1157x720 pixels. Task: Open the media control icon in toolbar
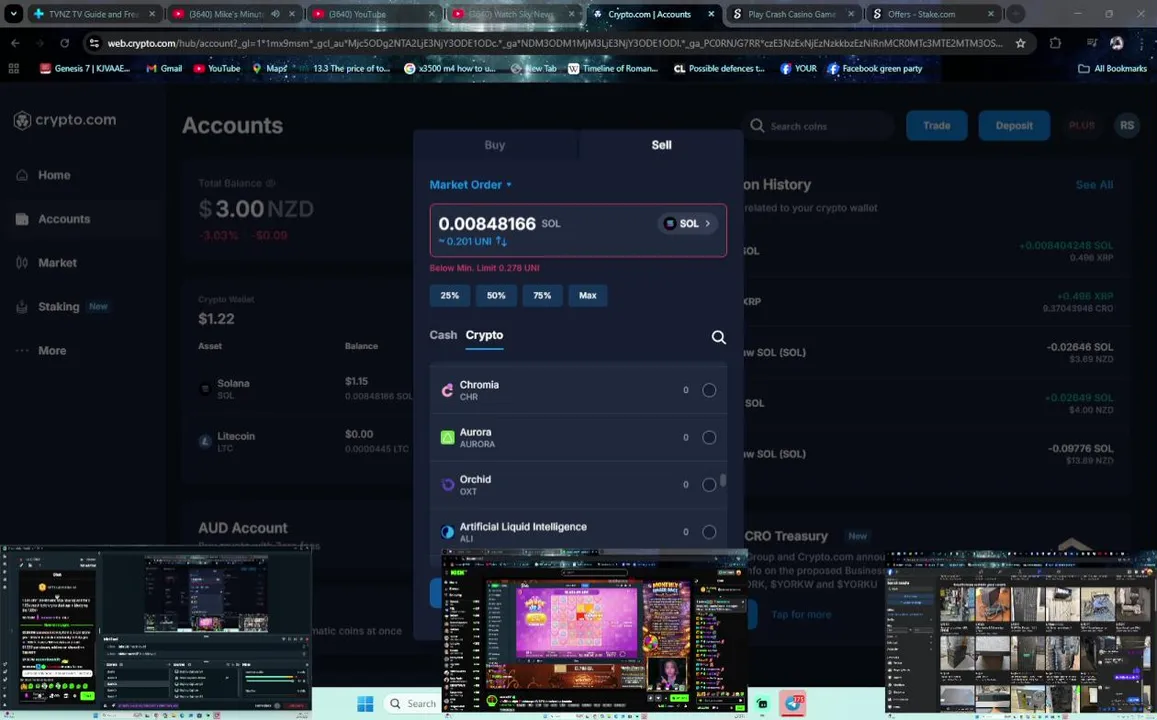[1092, 43]
